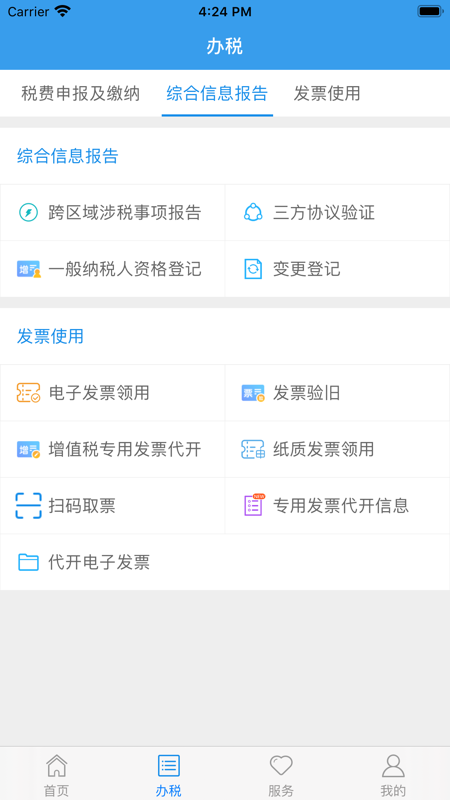Tap the 纸质发票领用 icon

253,449
